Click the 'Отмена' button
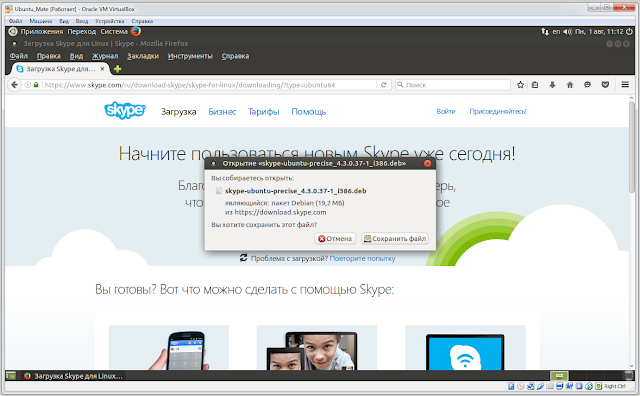Screen dimensions: 640x396 335,238
